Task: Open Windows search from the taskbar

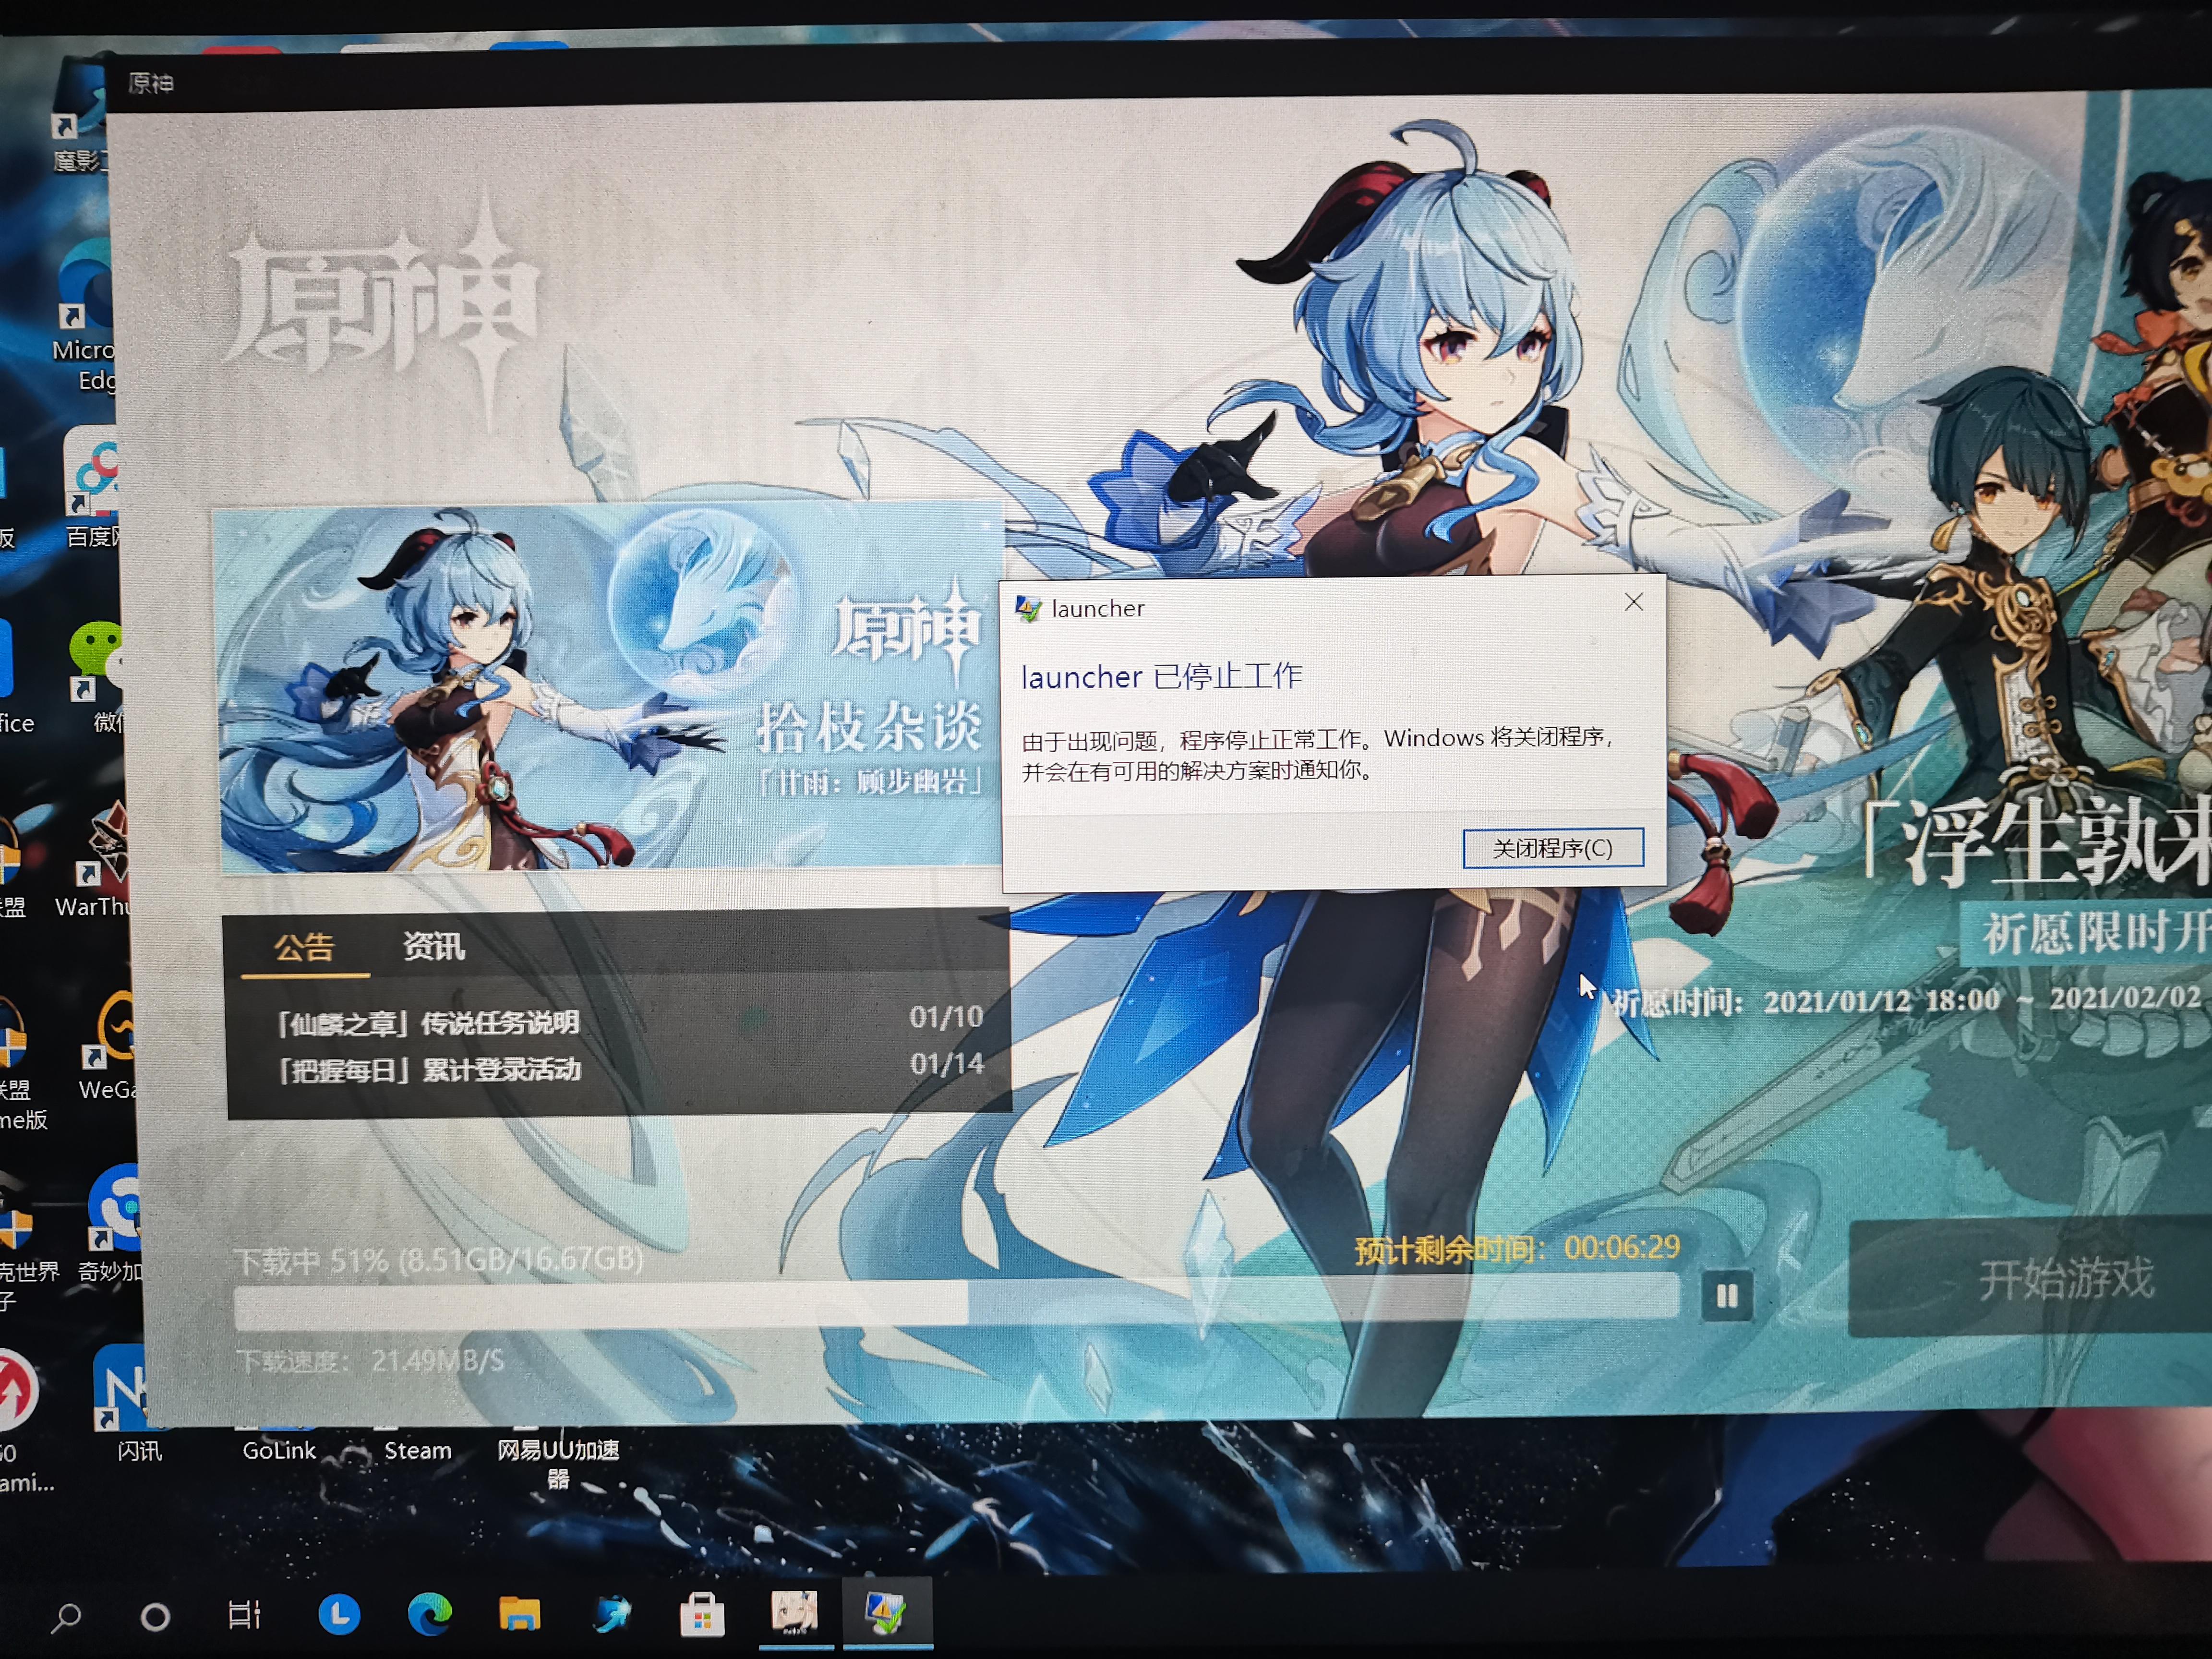Action: pyautogui.click(x=66, y=1615)
